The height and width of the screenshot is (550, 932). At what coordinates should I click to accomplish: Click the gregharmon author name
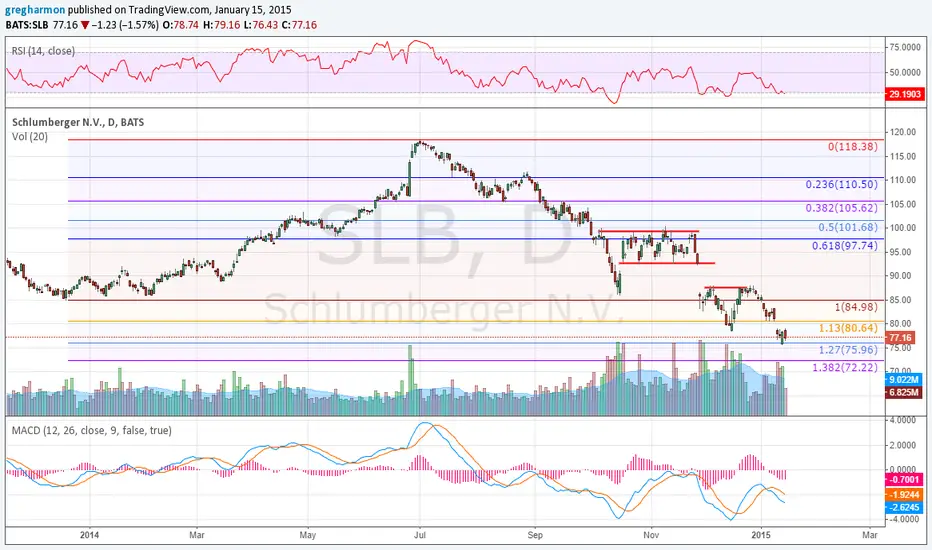(x=35, y=10)
